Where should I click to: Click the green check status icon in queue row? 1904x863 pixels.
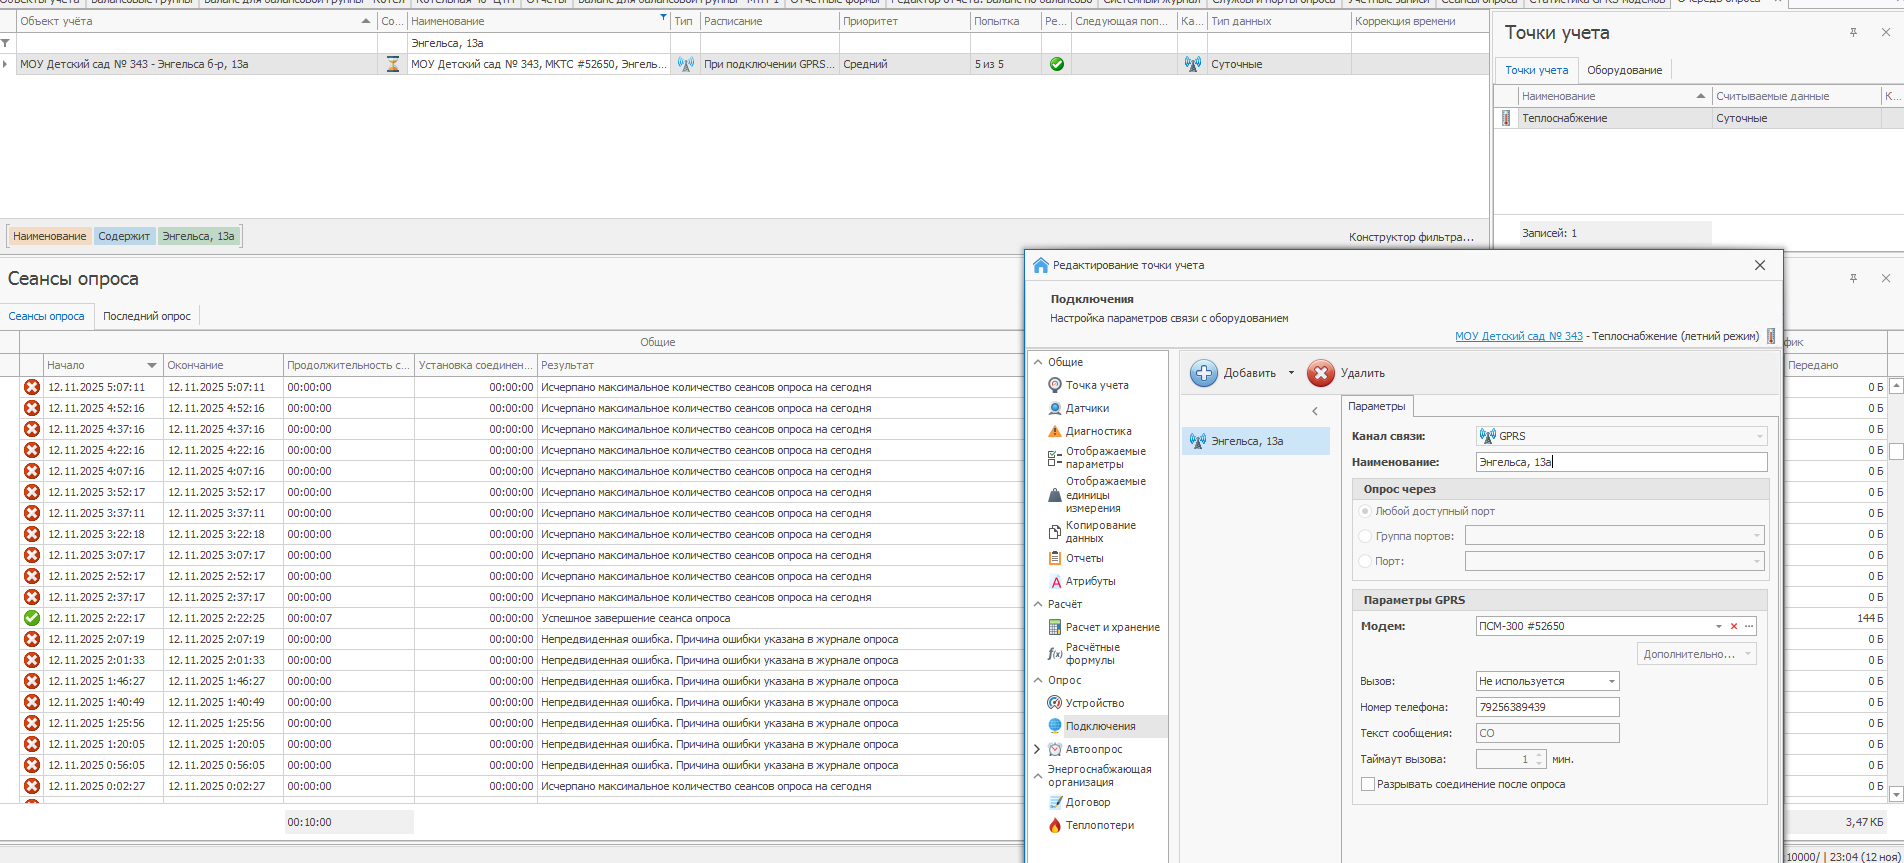coord(1056,64)
